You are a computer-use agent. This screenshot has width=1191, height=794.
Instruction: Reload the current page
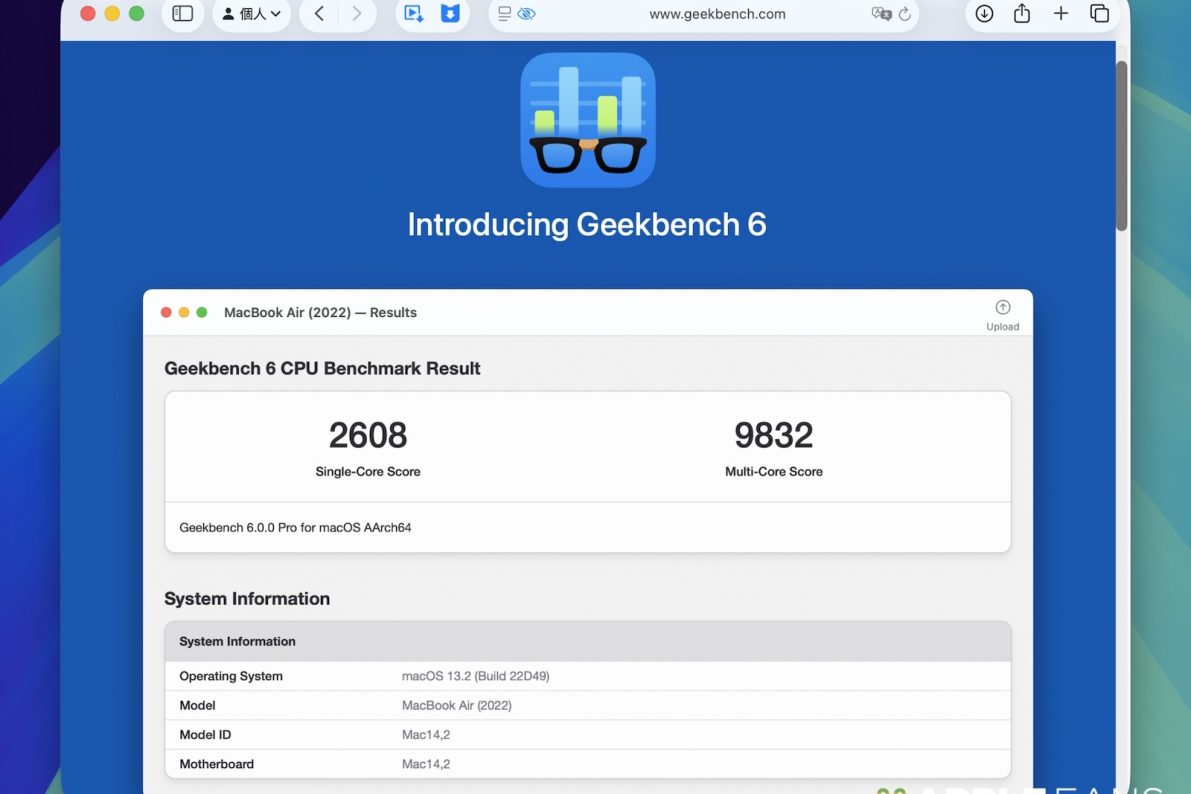tap(905, 14)
